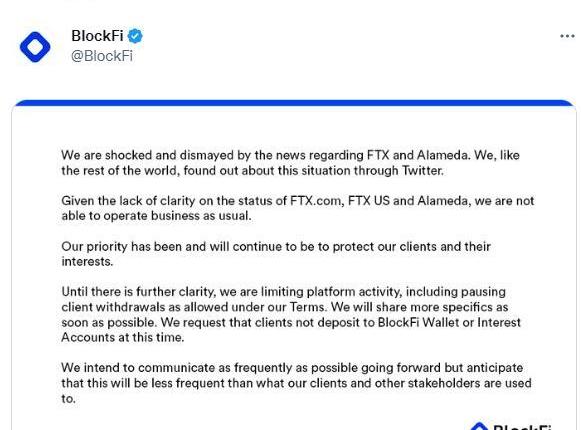This screenshot has width=581, height=430.
Task: Click the 'Our priority has been' paragraph
Action: 276,254
